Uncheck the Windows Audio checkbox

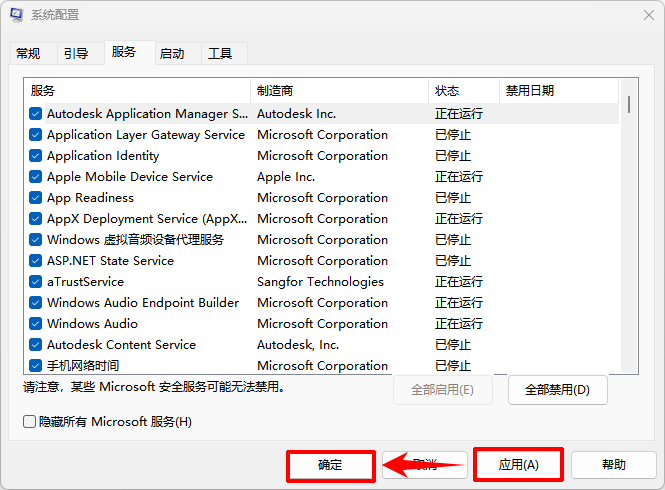36,324
